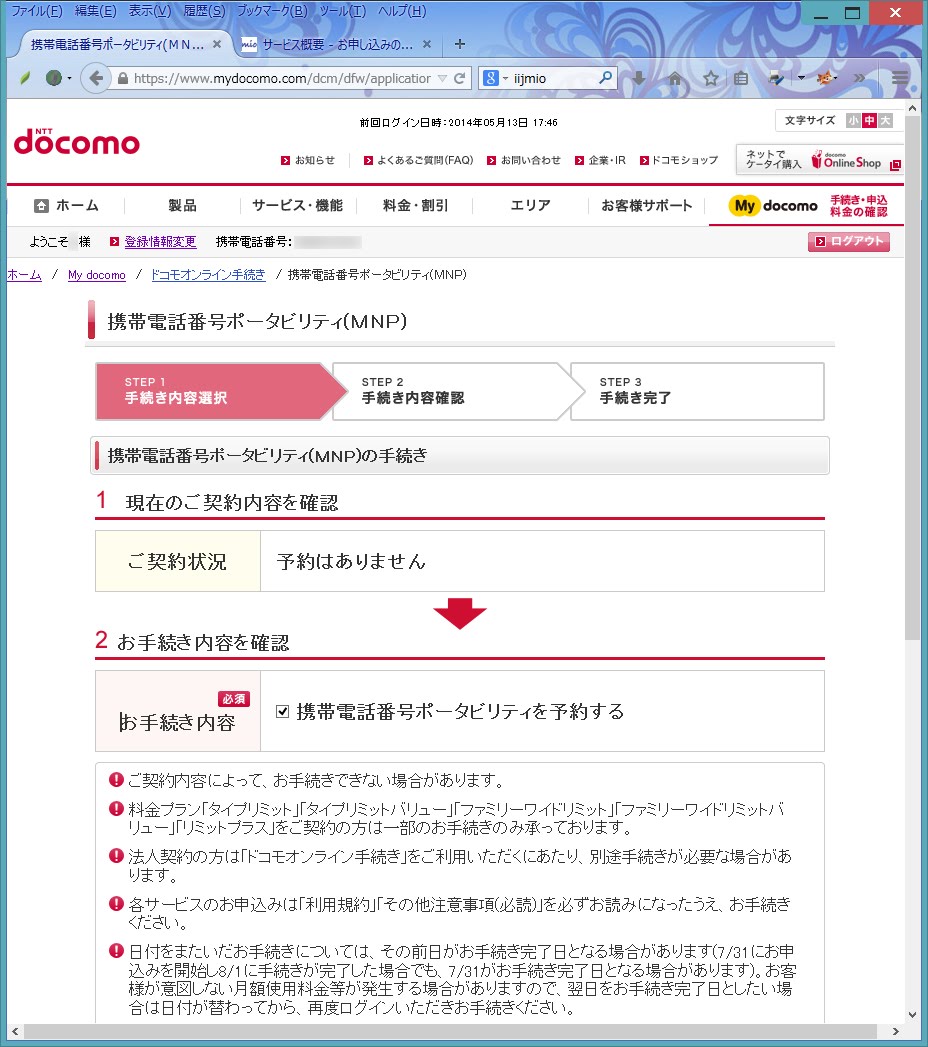The image size is (928, 1047).
Task: Click the padlock icon in the address bar
Action: pos(122,78)
